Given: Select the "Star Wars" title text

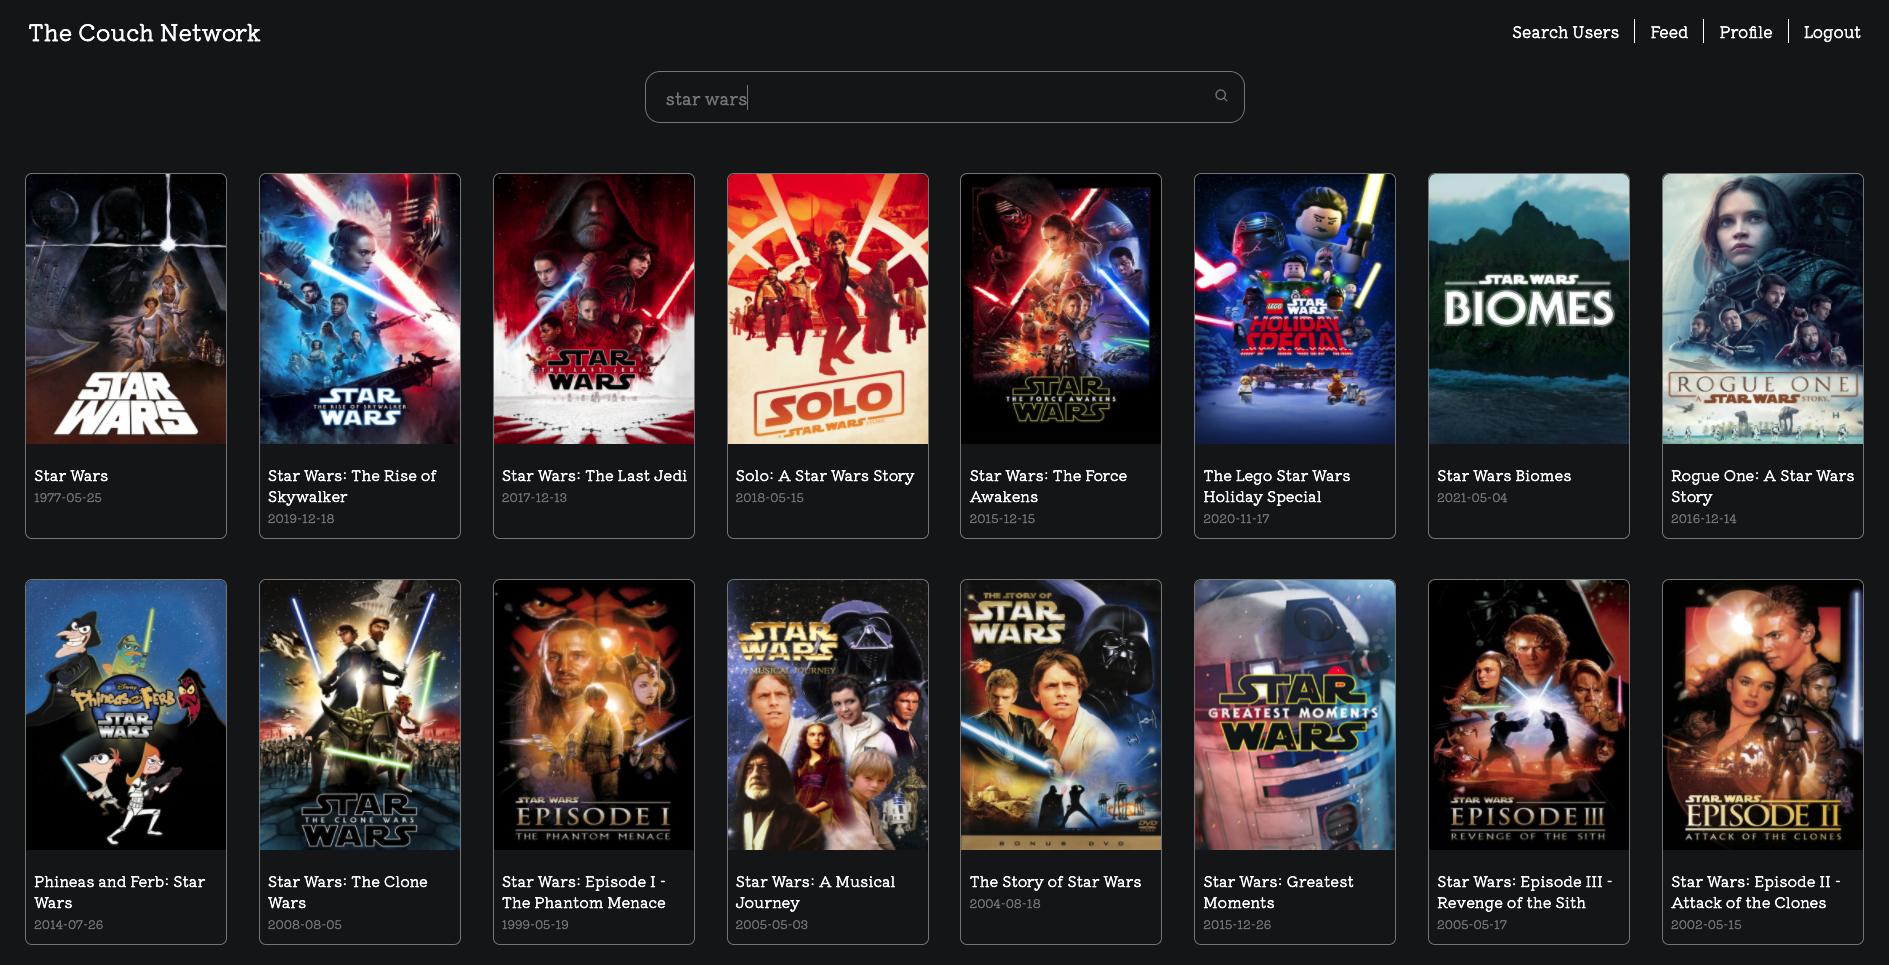Looking at the screenshot, I should pos(71,476).
